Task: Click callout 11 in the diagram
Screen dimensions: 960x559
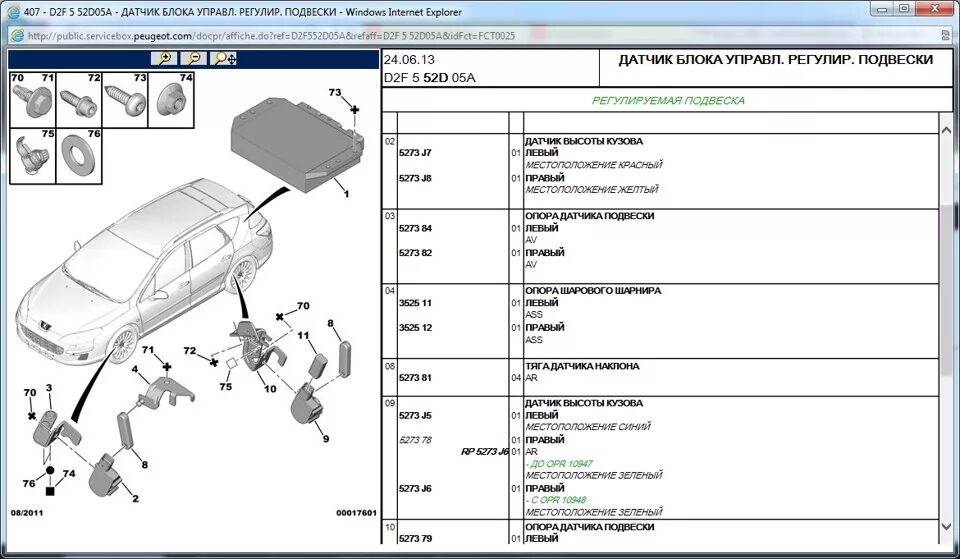Action: point(303,336)
